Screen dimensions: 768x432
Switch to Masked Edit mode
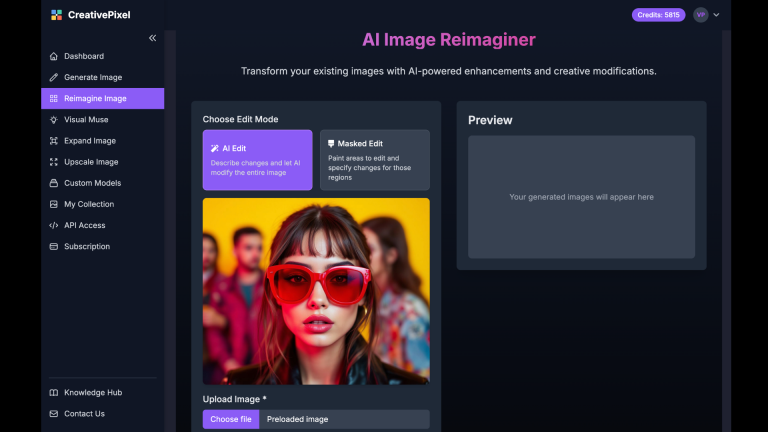(375, 159)
